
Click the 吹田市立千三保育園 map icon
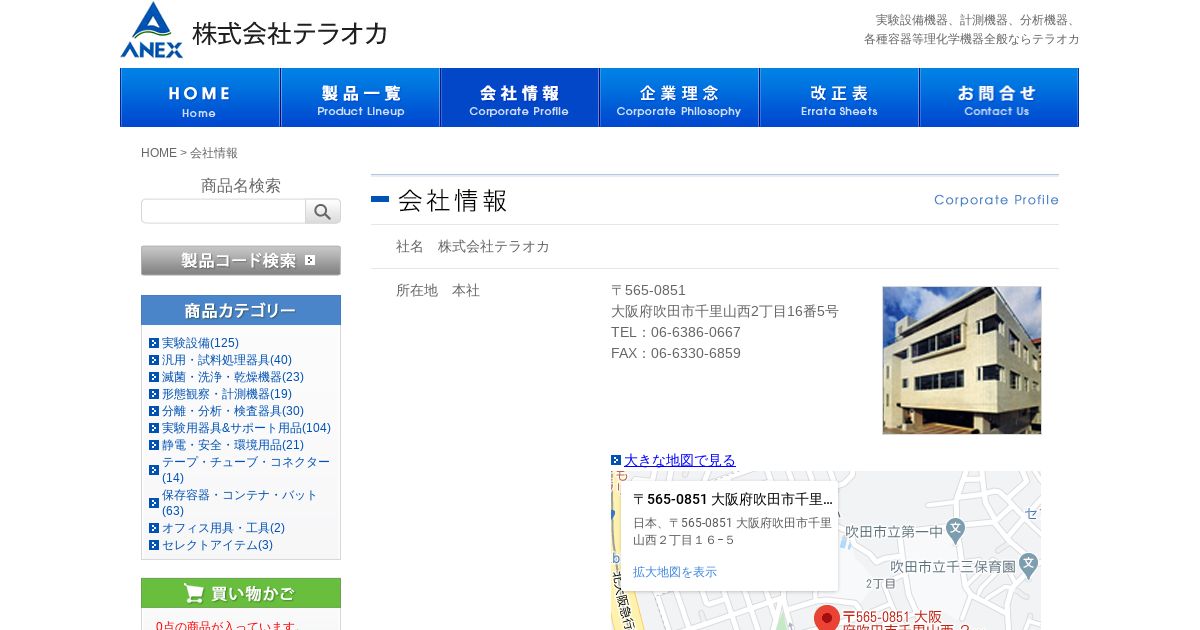click(1030, 566)
